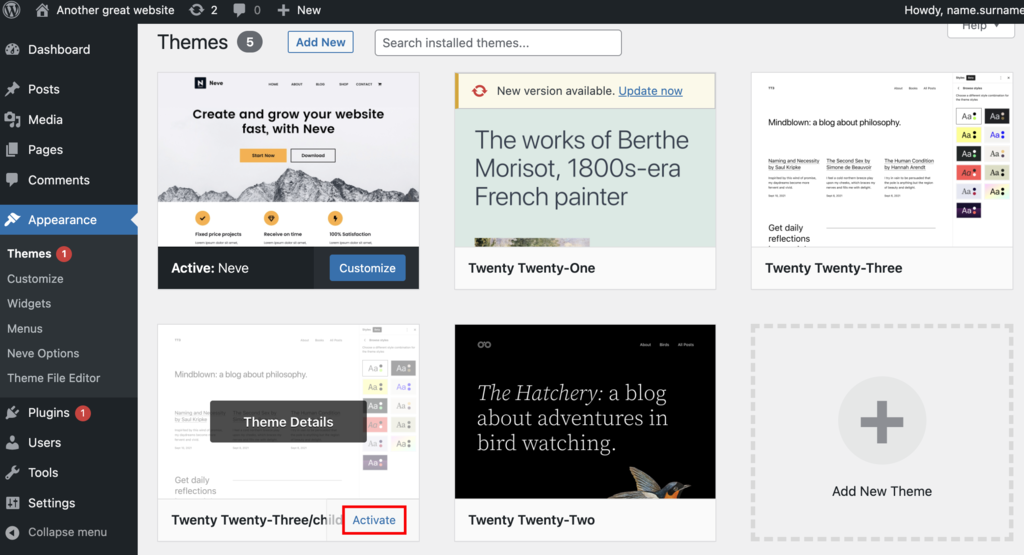Screen dimensions: 1024x555
Task: Open the updates icon showing 2
Action: pos(203,10)
